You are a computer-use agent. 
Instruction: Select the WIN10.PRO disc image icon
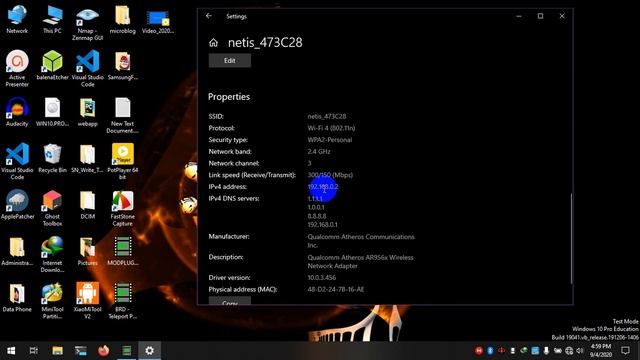52,112
